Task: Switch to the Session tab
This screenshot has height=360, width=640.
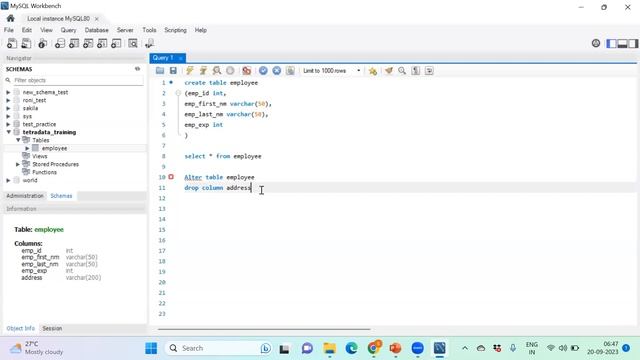Action: click(52, 328)
